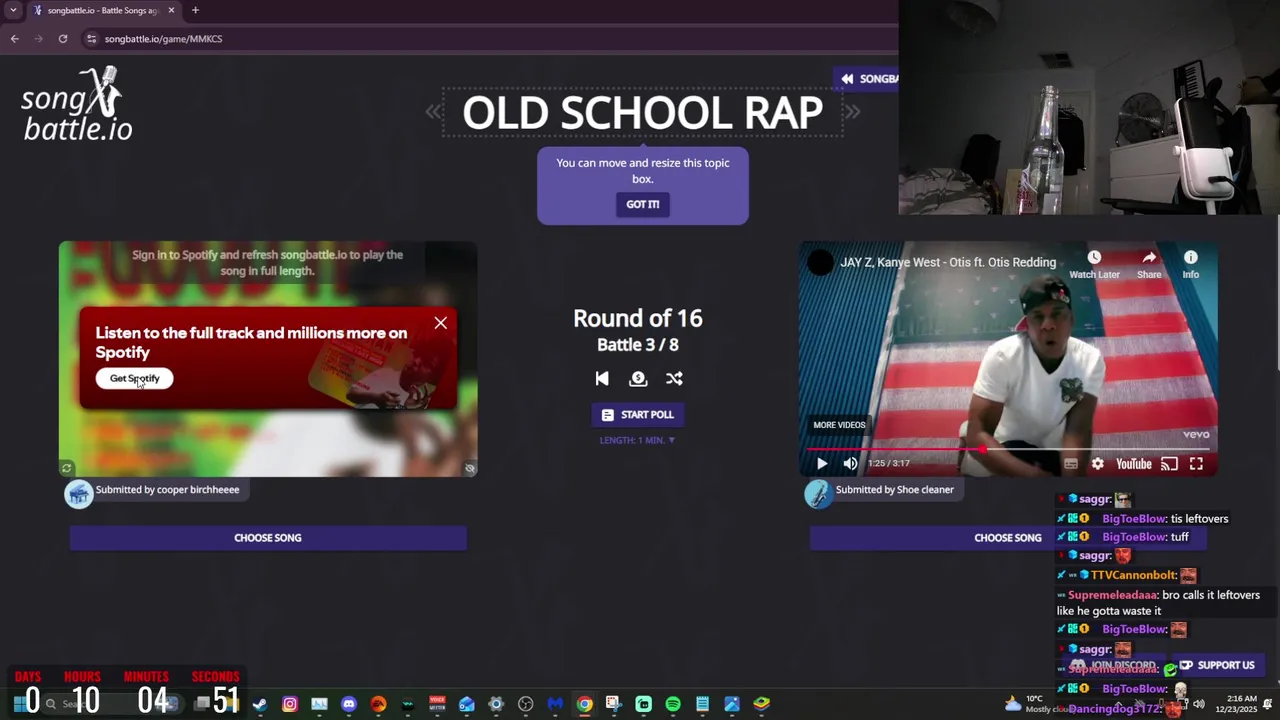
Task: Close the songbattle.io tab
Action: coord(171,10)
